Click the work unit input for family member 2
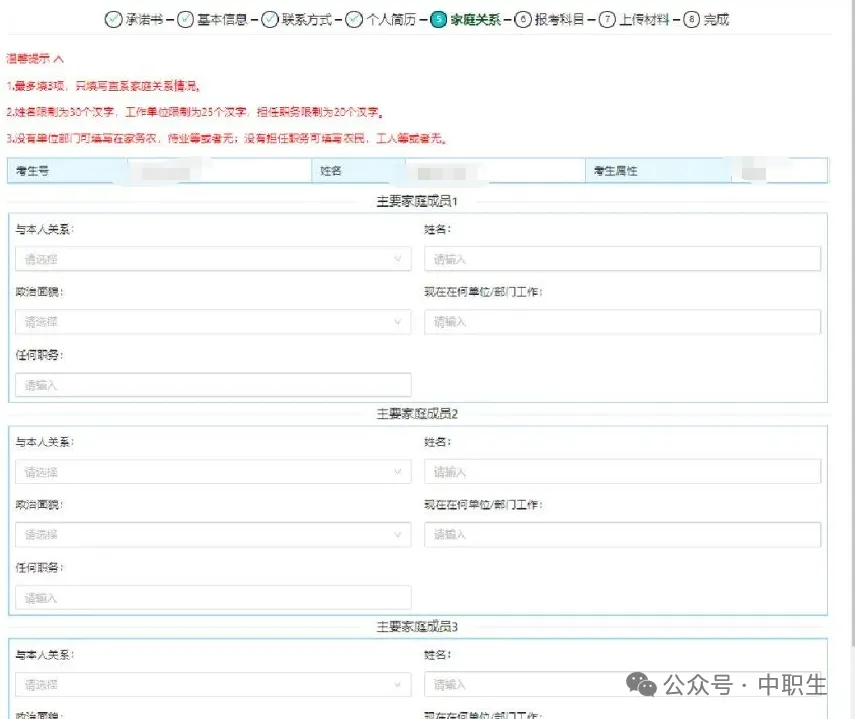The image size is (855, 719). point(622,534)
